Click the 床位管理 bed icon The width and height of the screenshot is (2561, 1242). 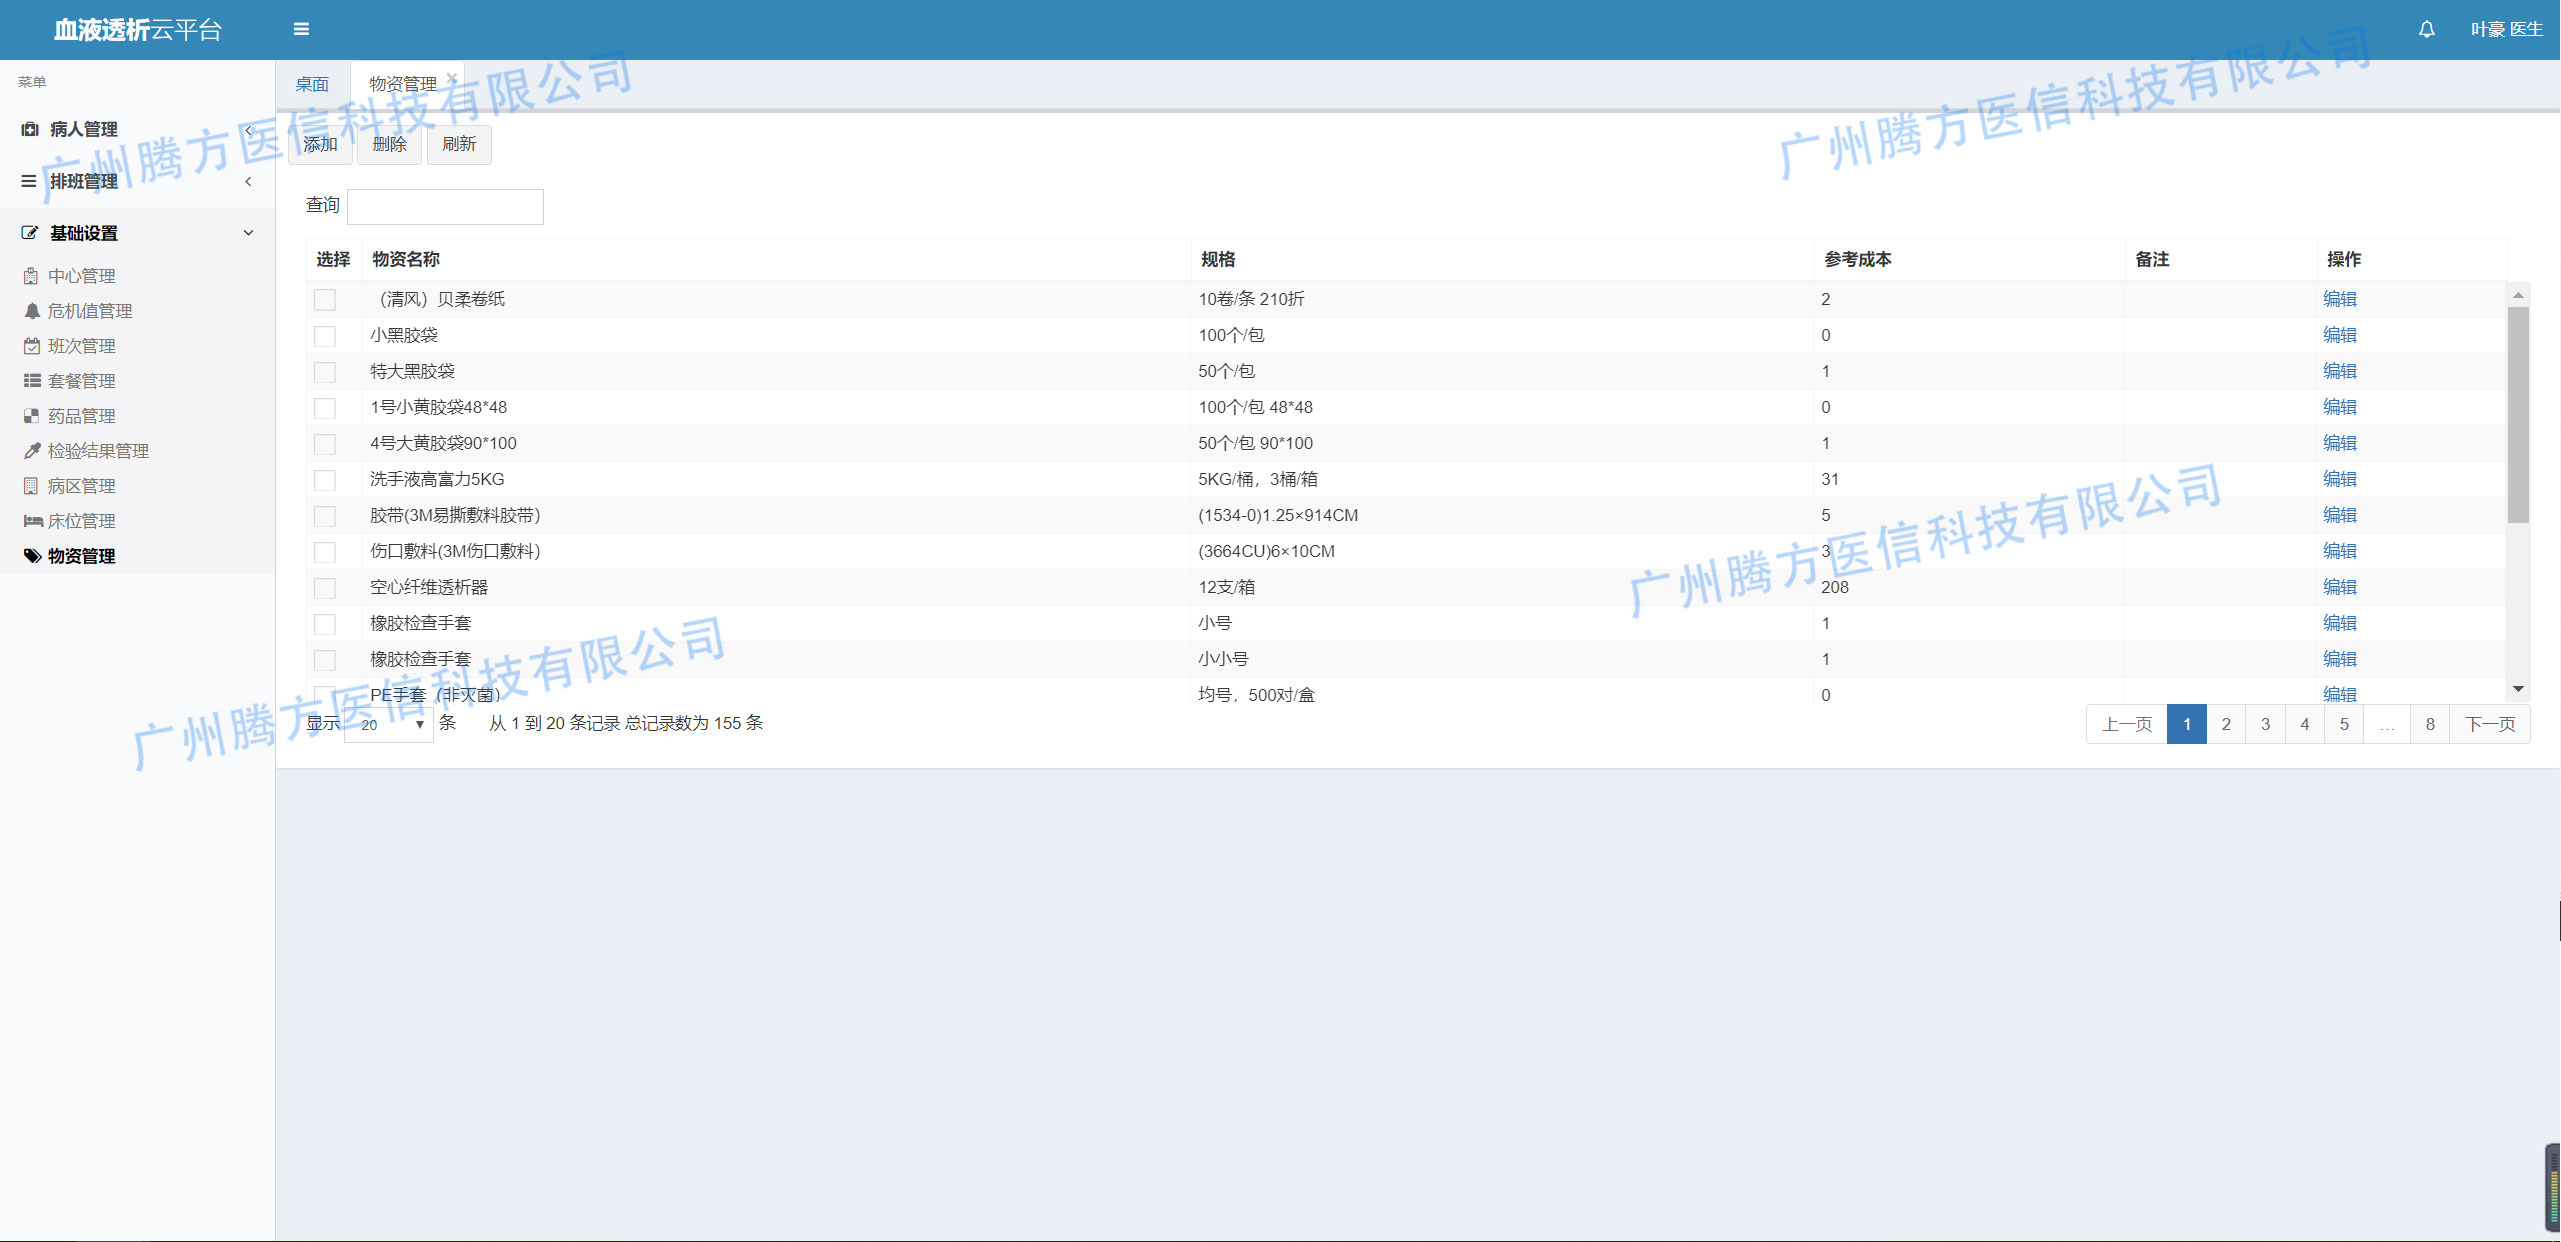(x=32, y=521)
